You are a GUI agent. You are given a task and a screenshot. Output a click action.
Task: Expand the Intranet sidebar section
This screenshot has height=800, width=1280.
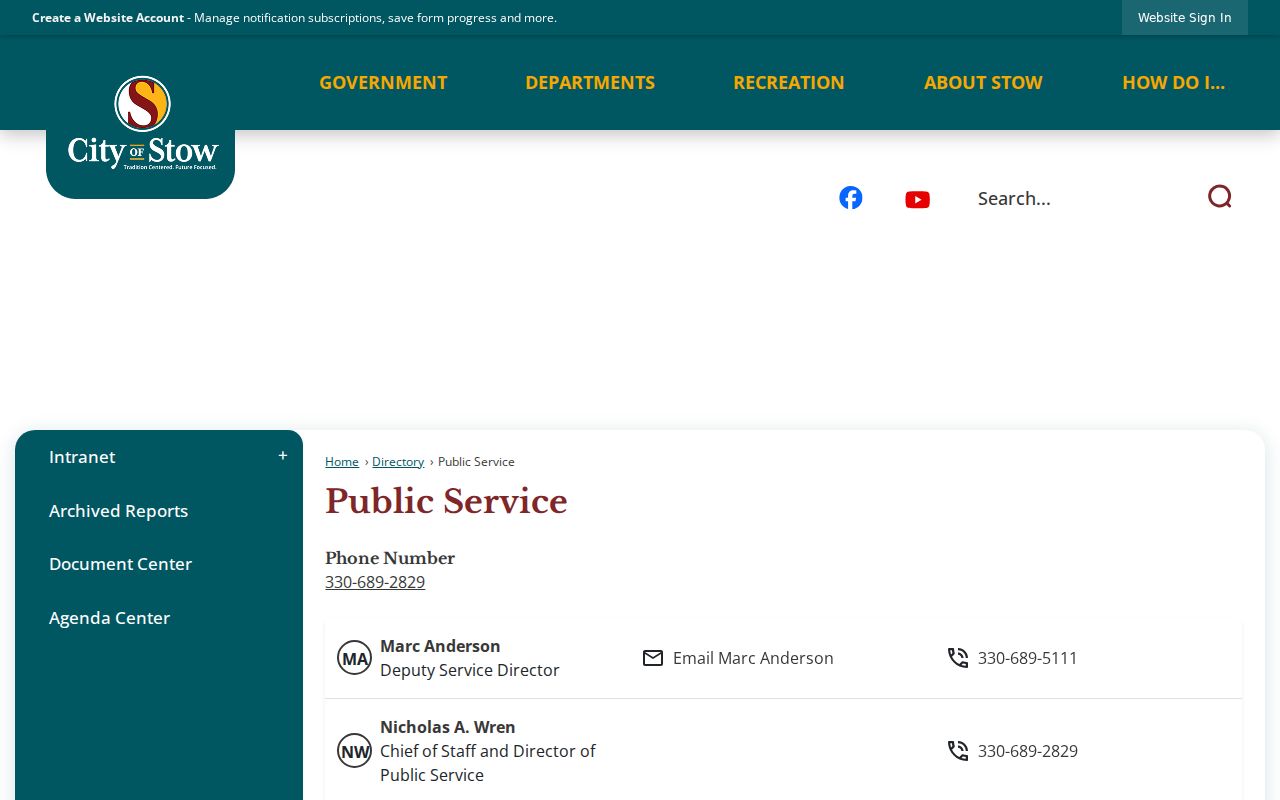pyautogui.click(x=283, y=456)
